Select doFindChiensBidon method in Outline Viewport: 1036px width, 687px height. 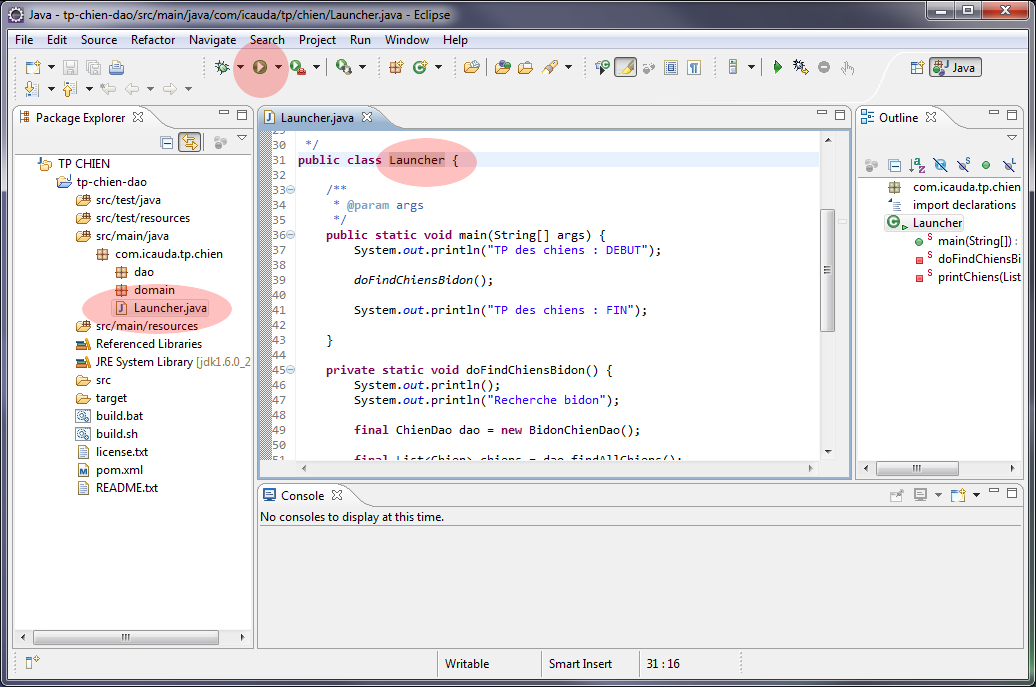(x=977, y=259)
